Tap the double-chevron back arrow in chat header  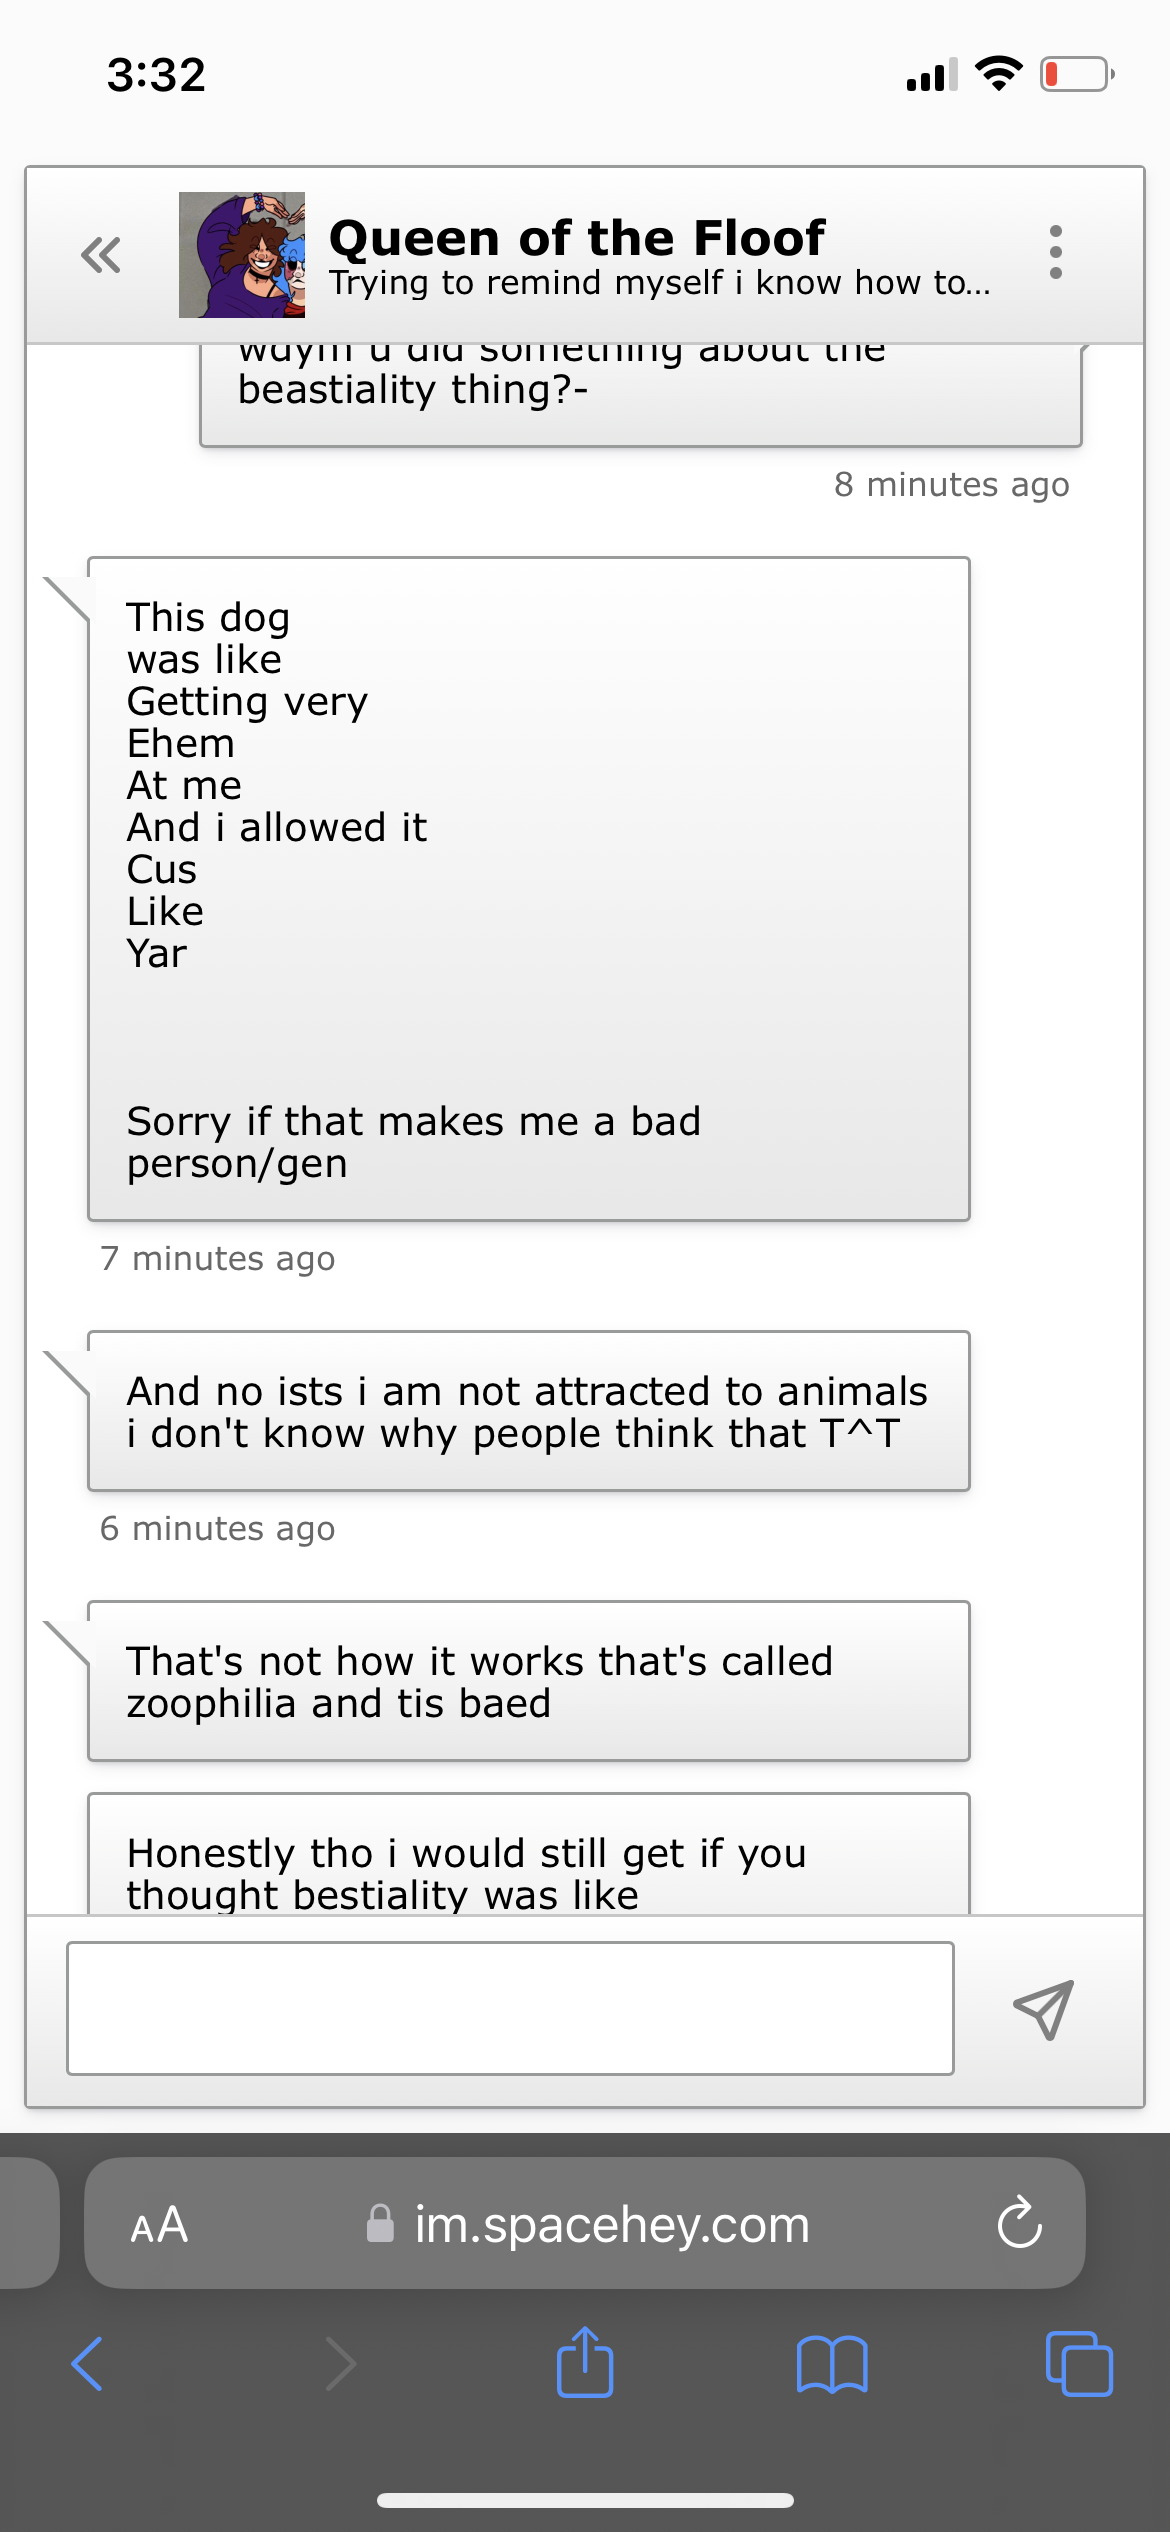coord(101,255)
